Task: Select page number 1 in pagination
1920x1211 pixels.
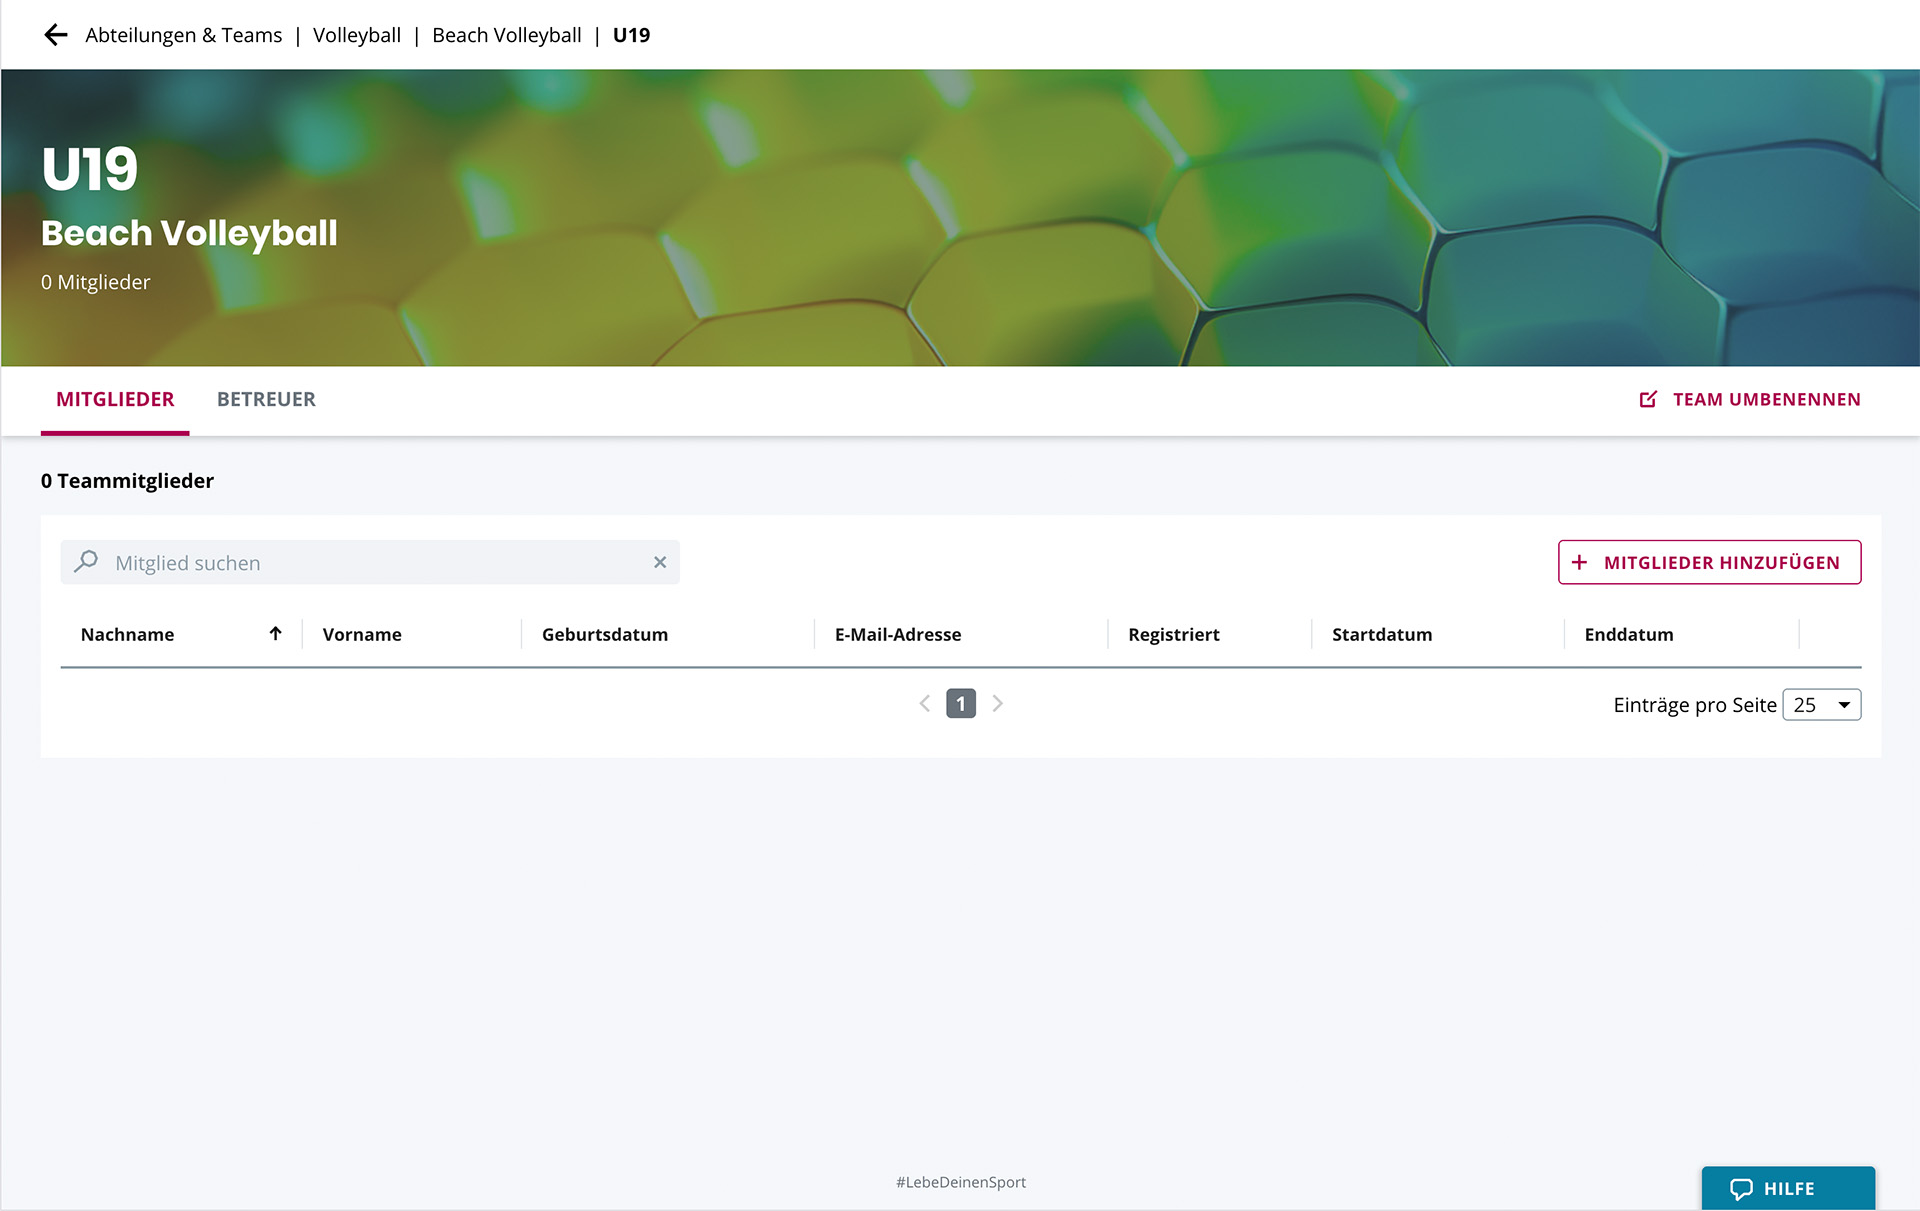Action: click(x=961, y=704)
